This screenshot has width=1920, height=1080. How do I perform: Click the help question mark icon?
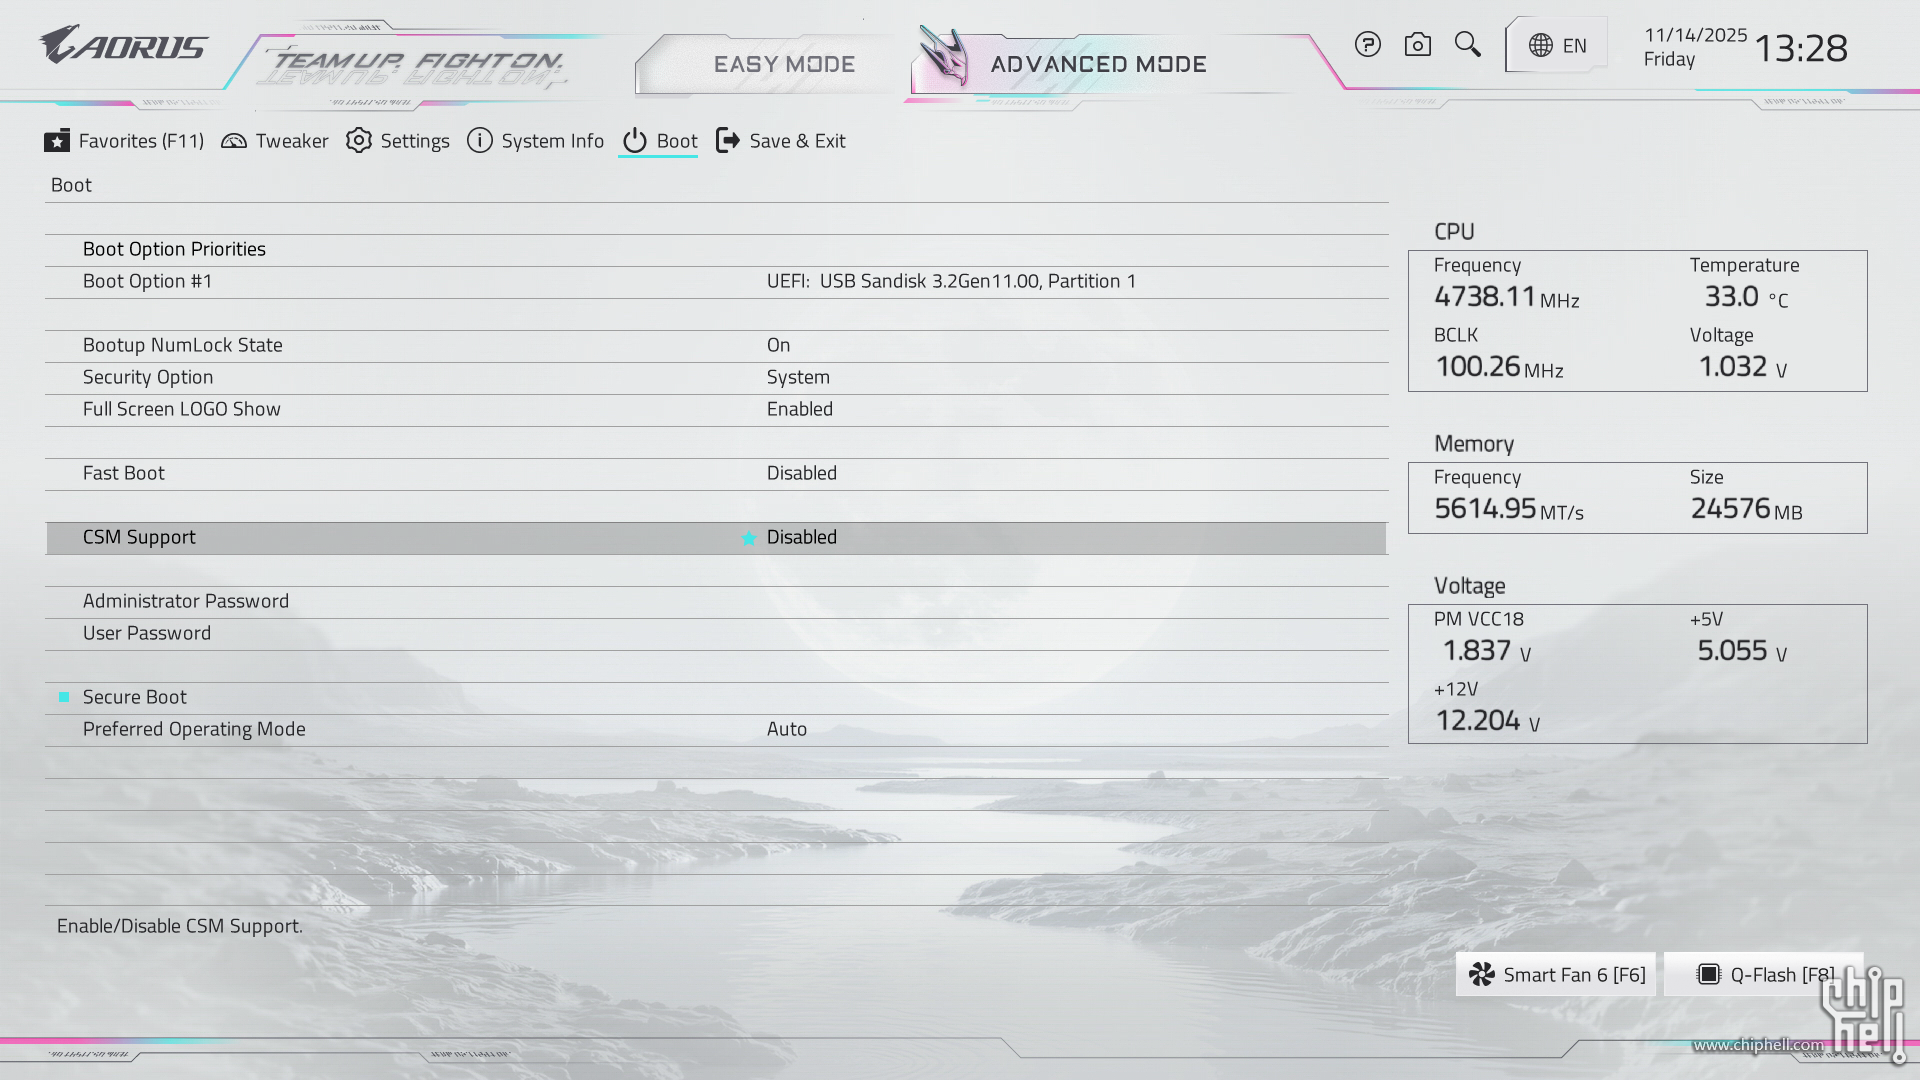pos(1367,45)
